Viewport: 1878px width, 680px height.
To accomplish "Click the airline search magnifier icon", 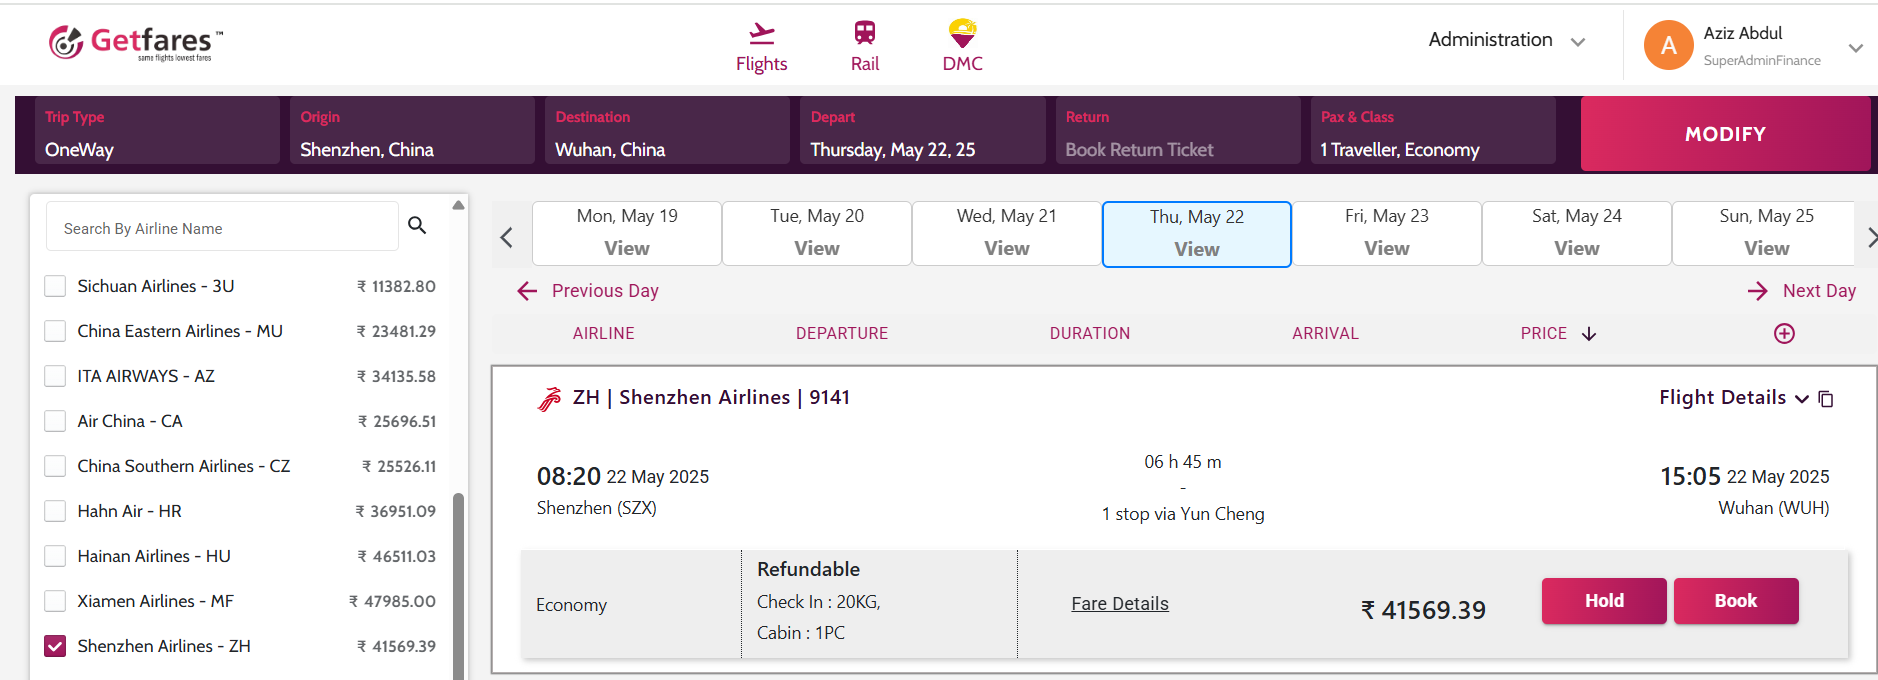I will coord(417,226).
